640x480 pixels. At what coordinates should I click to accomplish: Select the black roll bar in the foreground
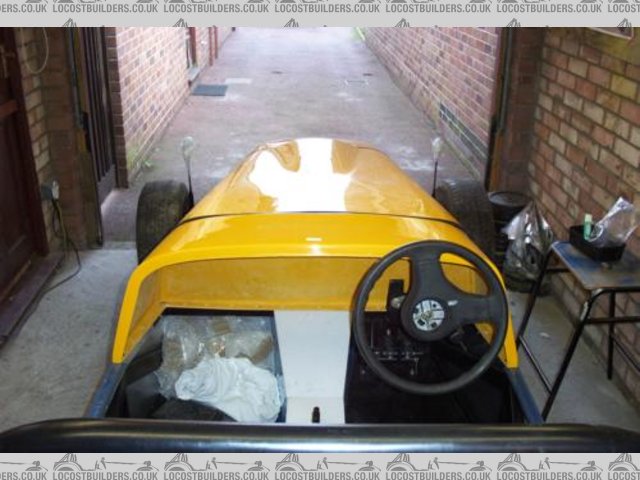click(320, 437)
